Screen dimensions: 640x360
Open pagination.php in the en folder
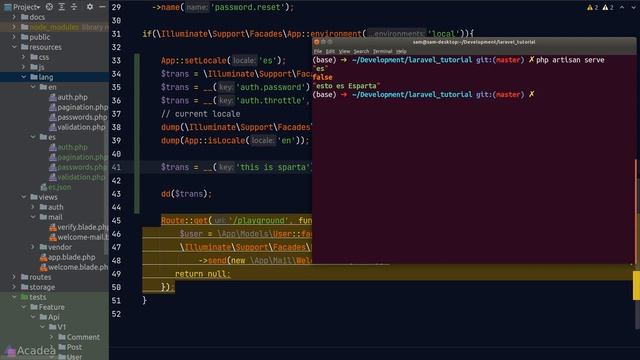pyautogui.click(x=78, y=107)
